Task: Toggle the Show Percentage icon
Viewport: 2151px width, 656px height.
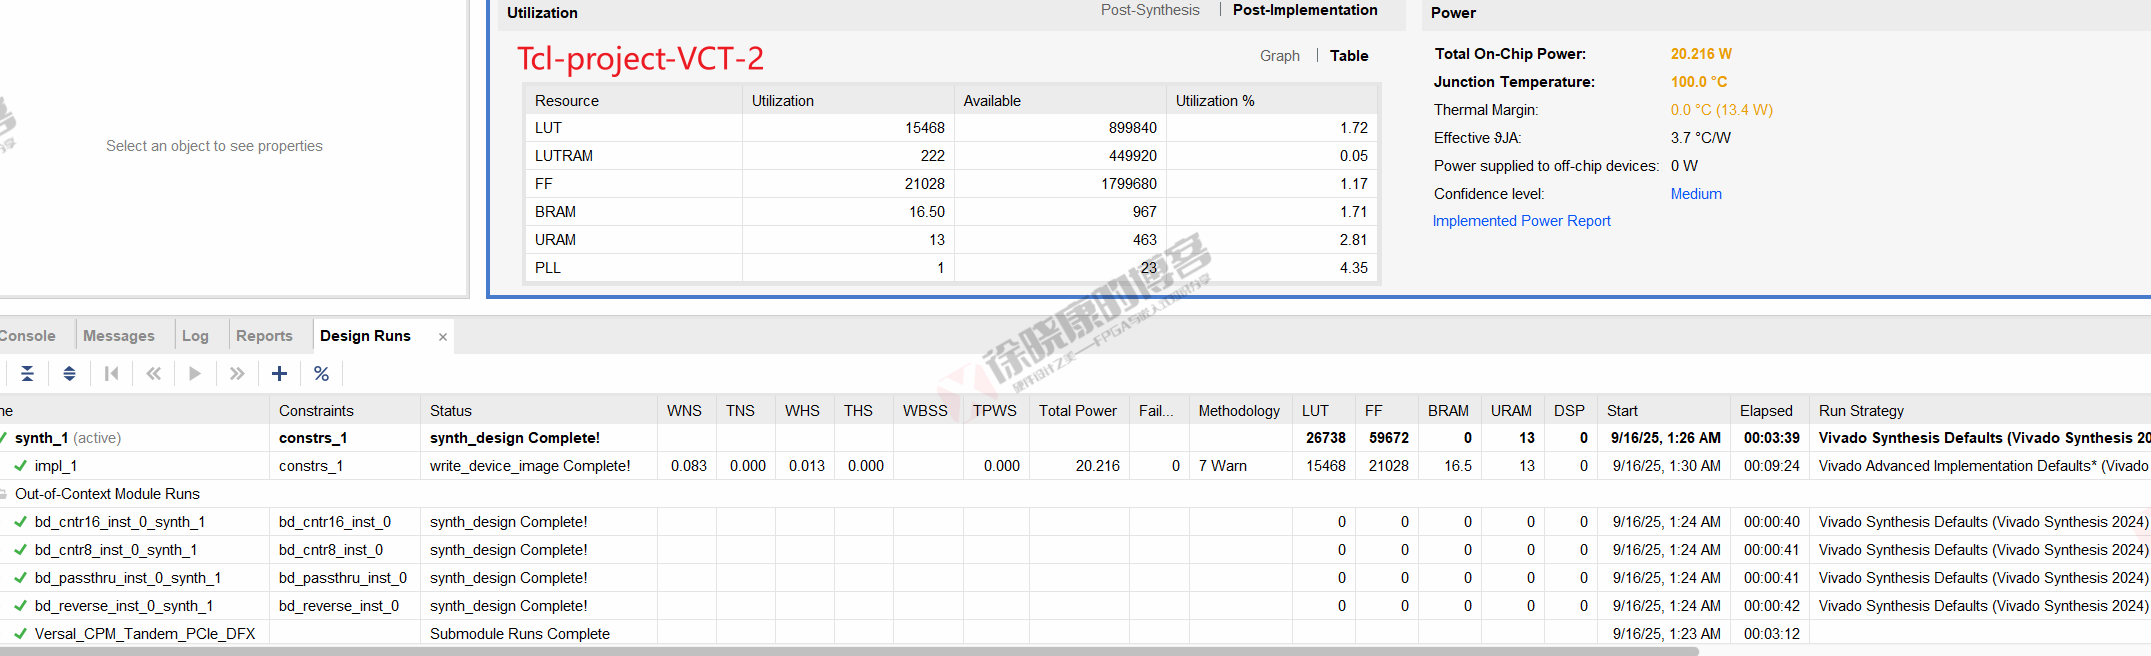Action: (321, 374)
